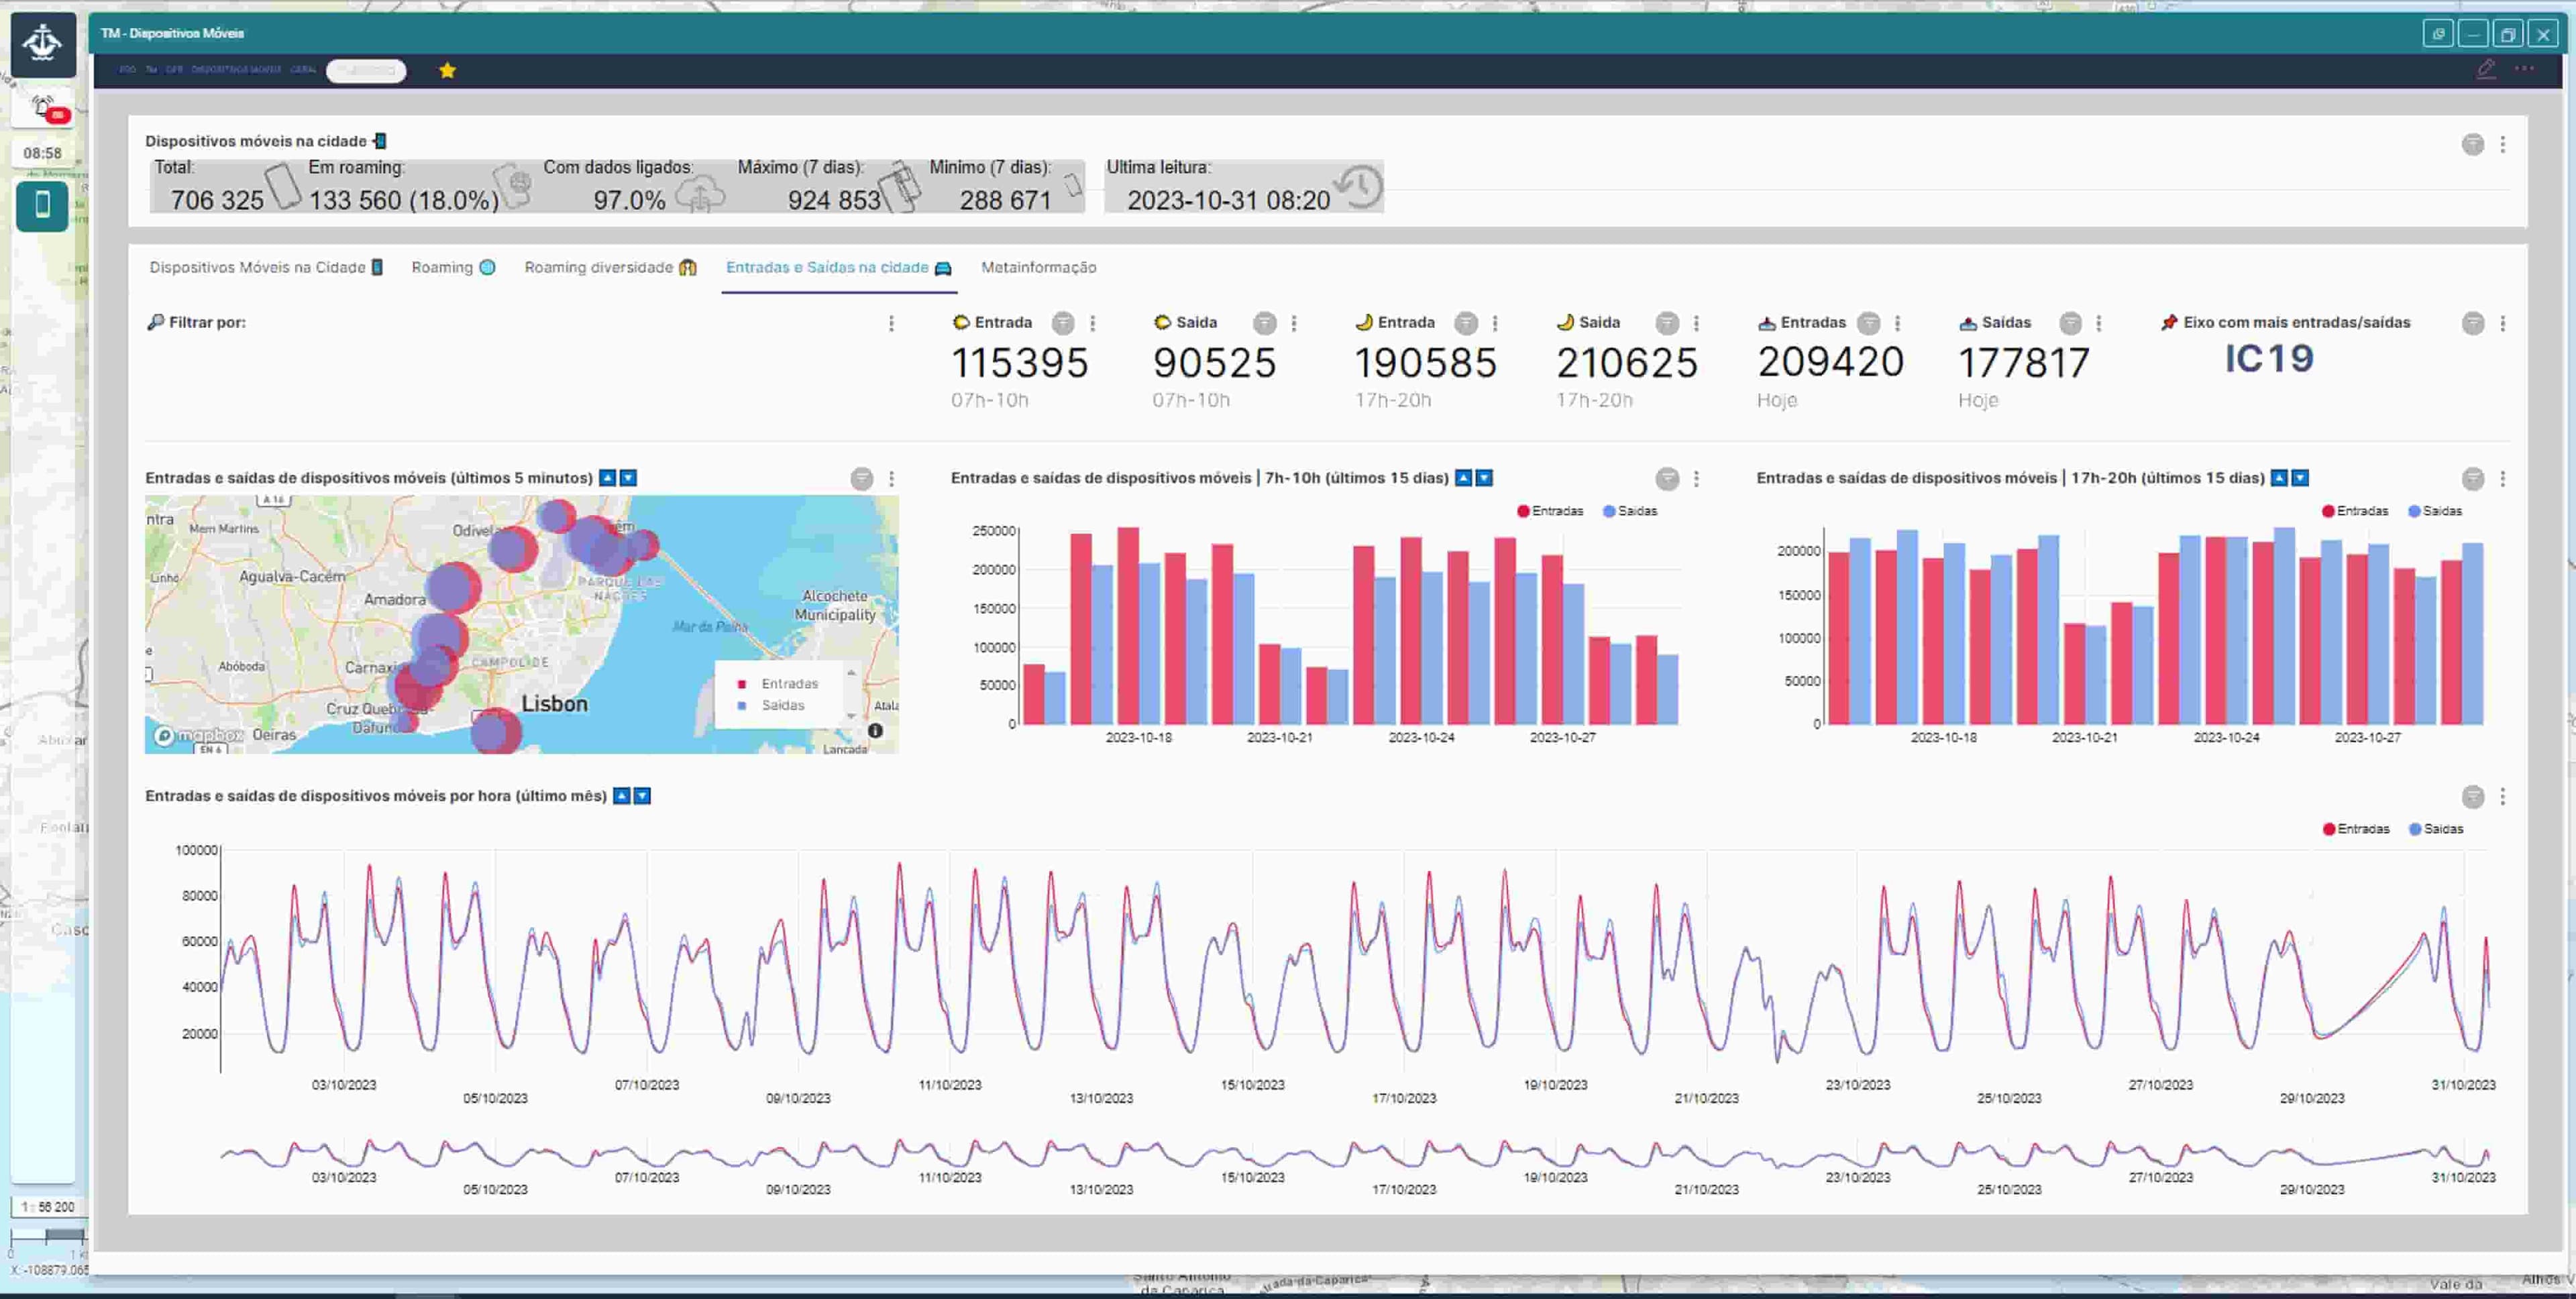Open three-dot menu of Filtrar por panel
The image size is (2576, 1299).
point(891,323)
